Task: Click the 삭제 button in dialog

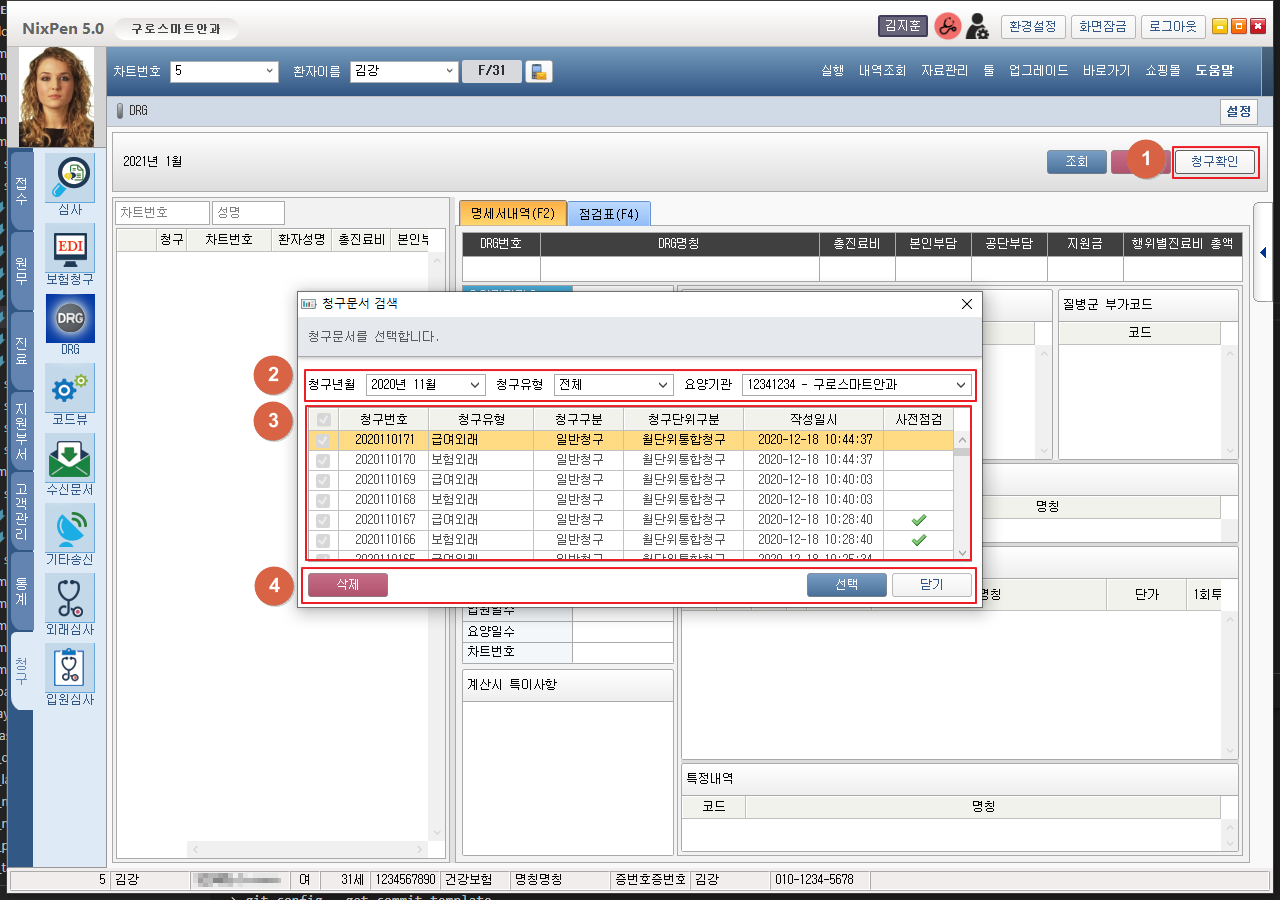Action: [347, 585]
